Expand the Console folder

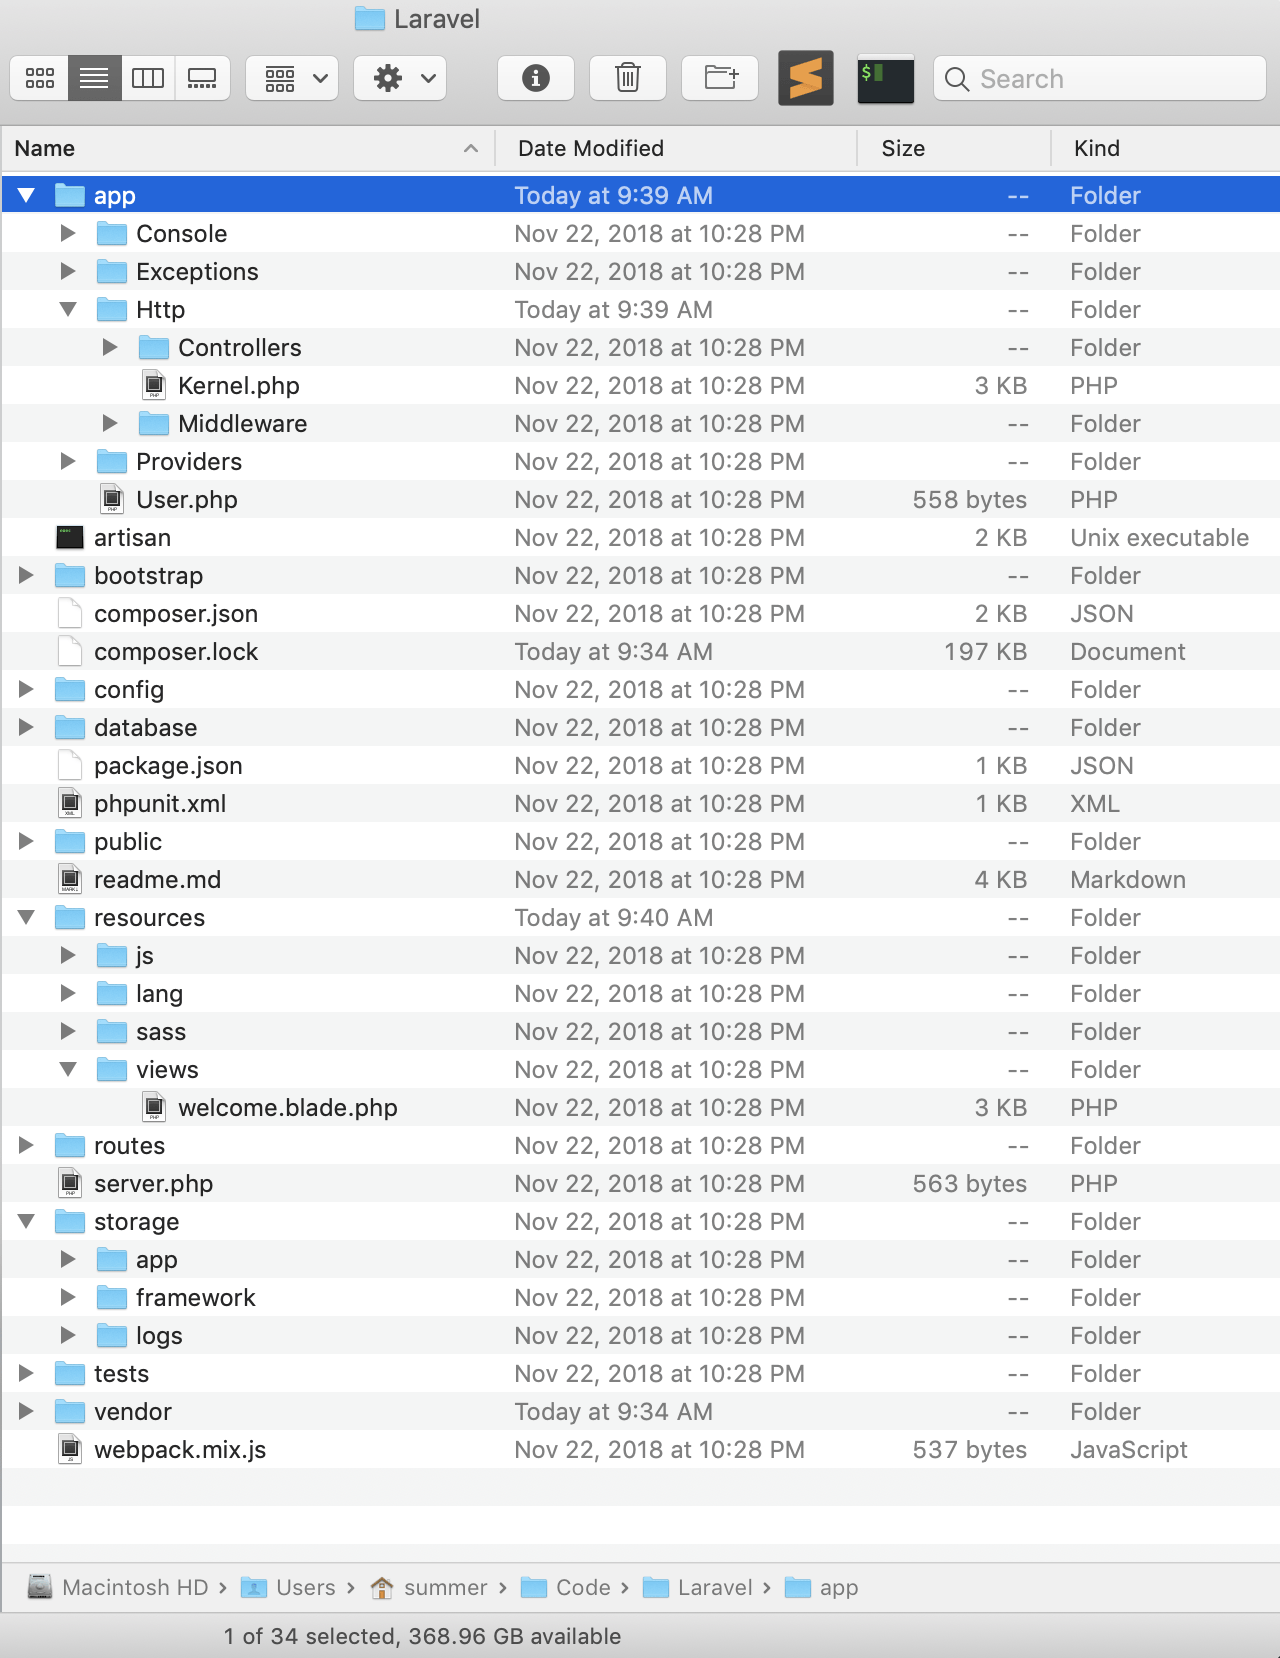[x=68, y=233]
